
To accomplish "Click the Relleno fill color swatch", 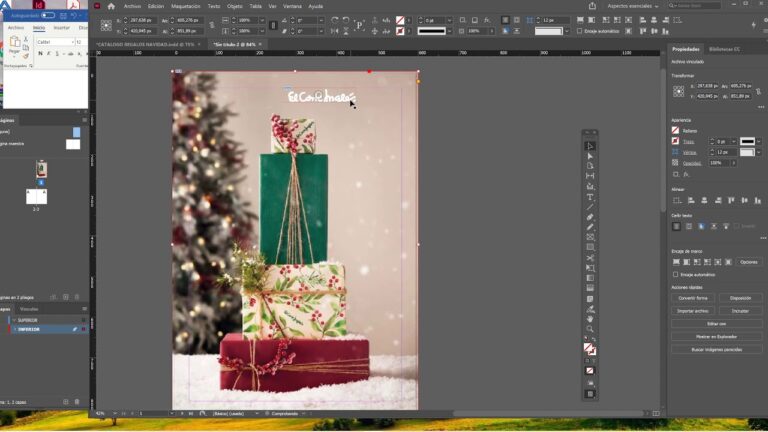I will point(676,130).
